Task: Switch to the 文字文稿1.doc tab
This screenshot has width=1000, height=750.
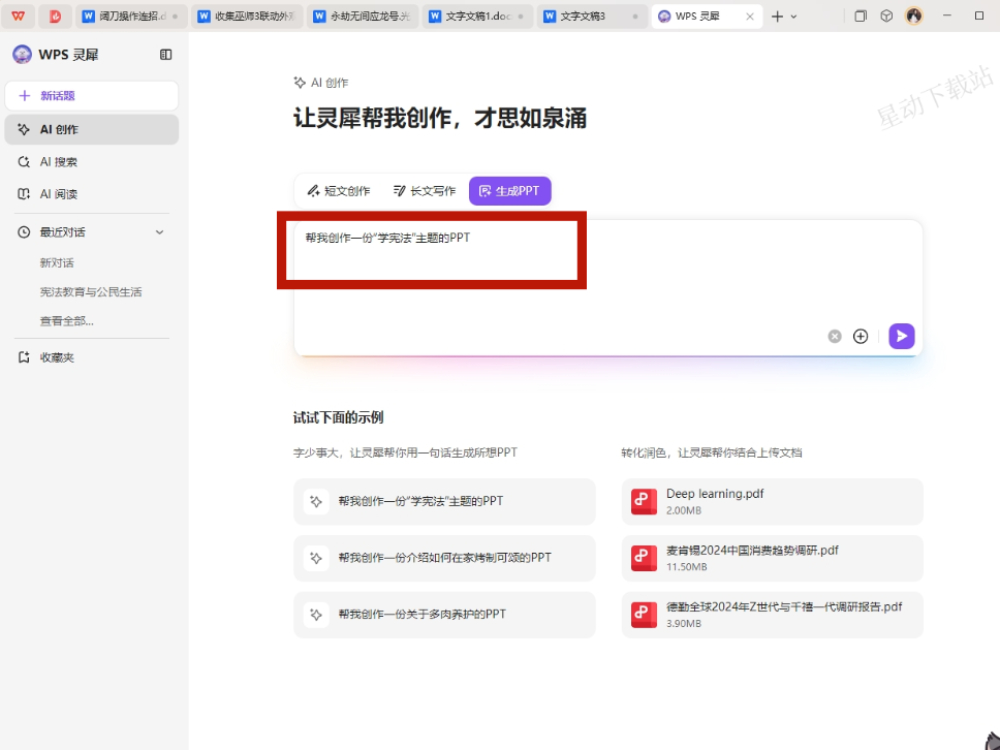Action: click(478, 17)
